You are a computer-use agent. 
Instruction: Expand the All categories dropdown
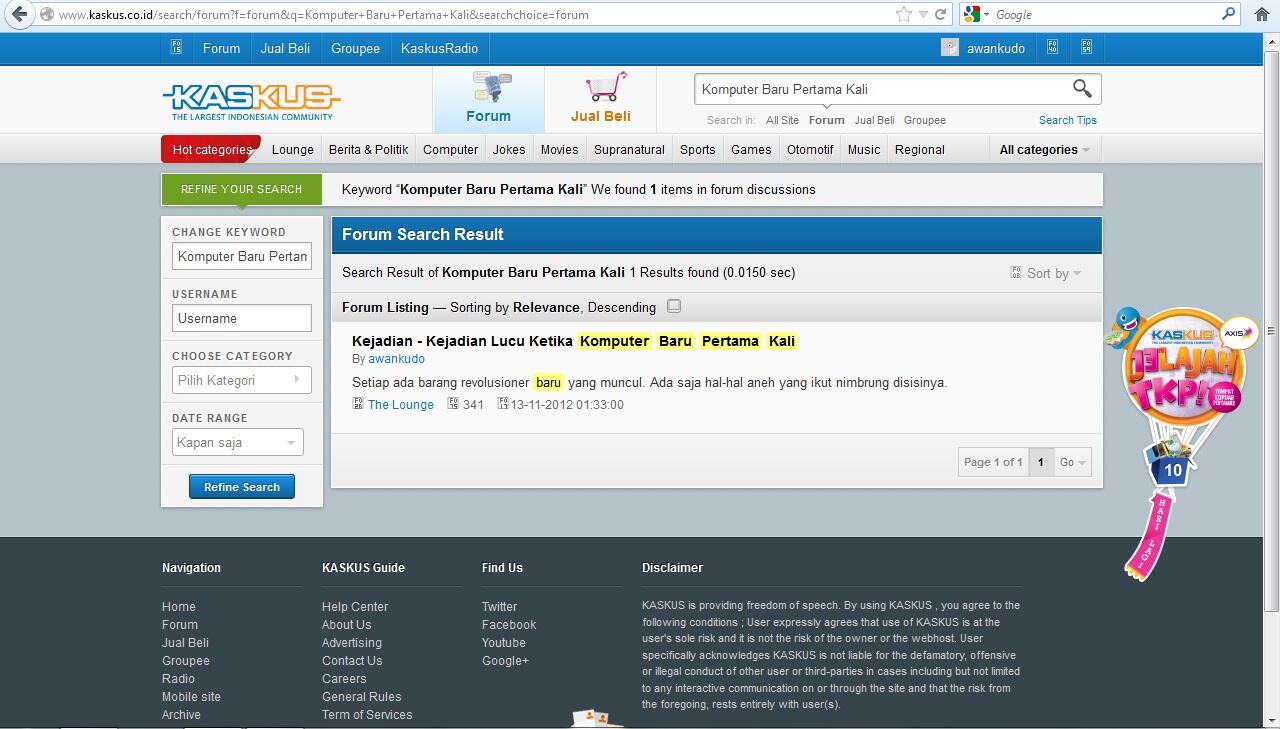click(1044, 150)
